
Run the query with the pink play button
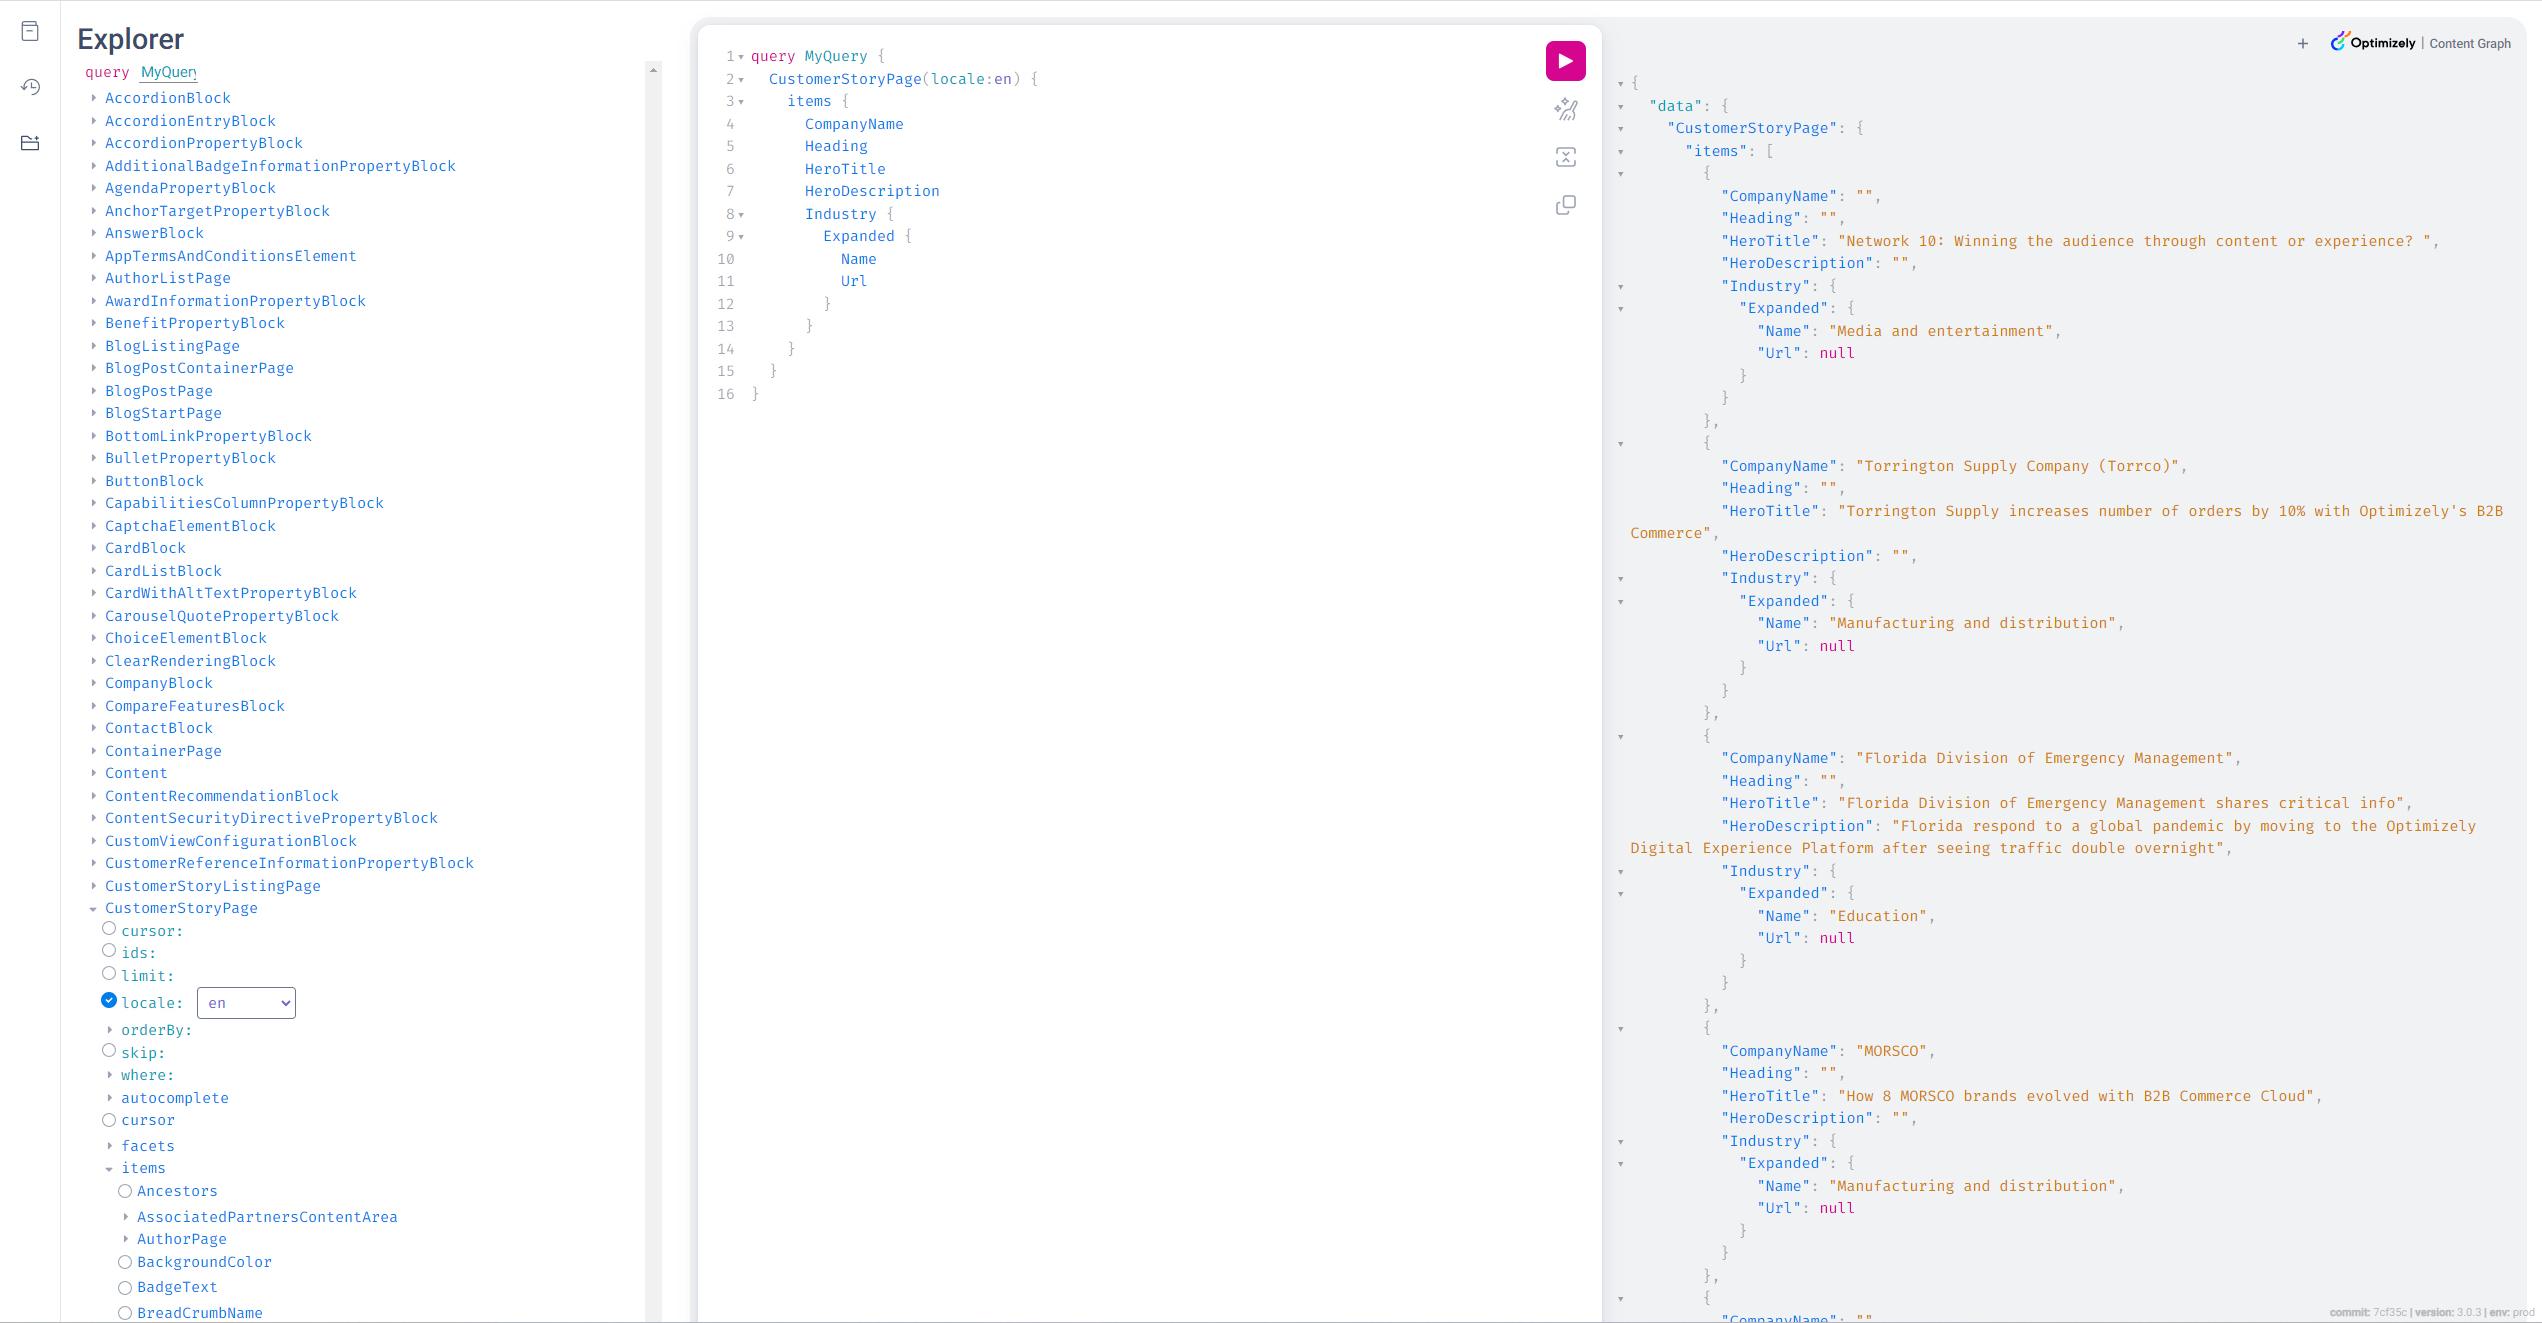(x=1565, y=61)
